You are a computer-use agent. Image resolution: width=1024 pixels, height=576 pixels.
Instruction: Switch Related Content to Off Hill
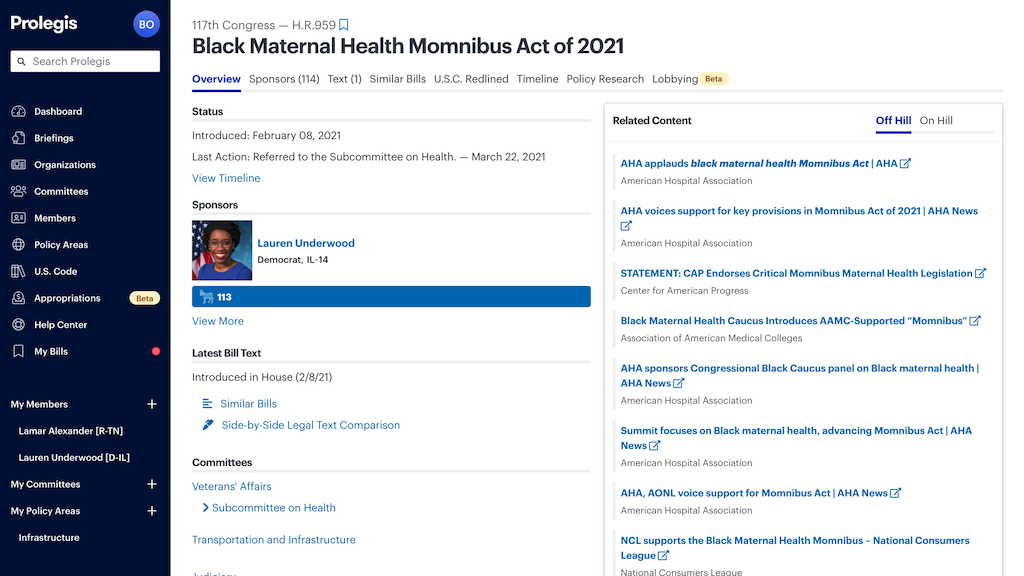[893, 121]
